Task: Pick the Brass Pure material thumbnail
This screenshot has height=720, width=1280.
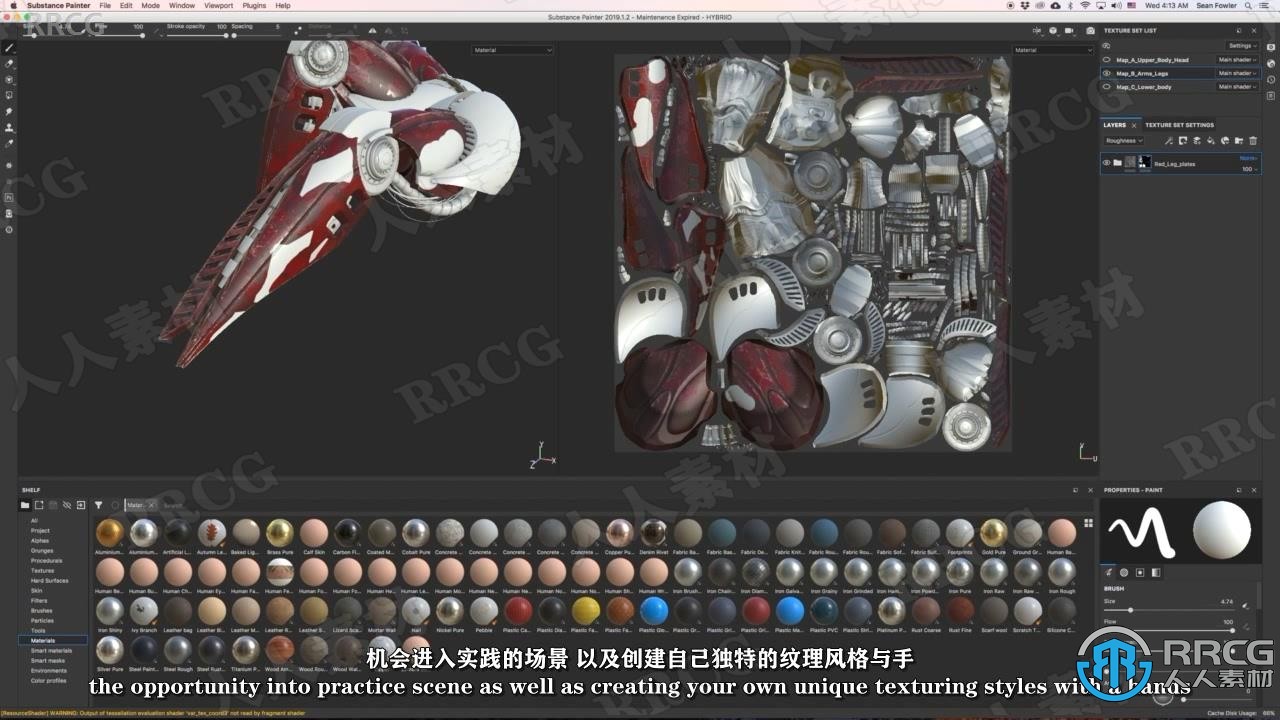Action: pos(280,533)
